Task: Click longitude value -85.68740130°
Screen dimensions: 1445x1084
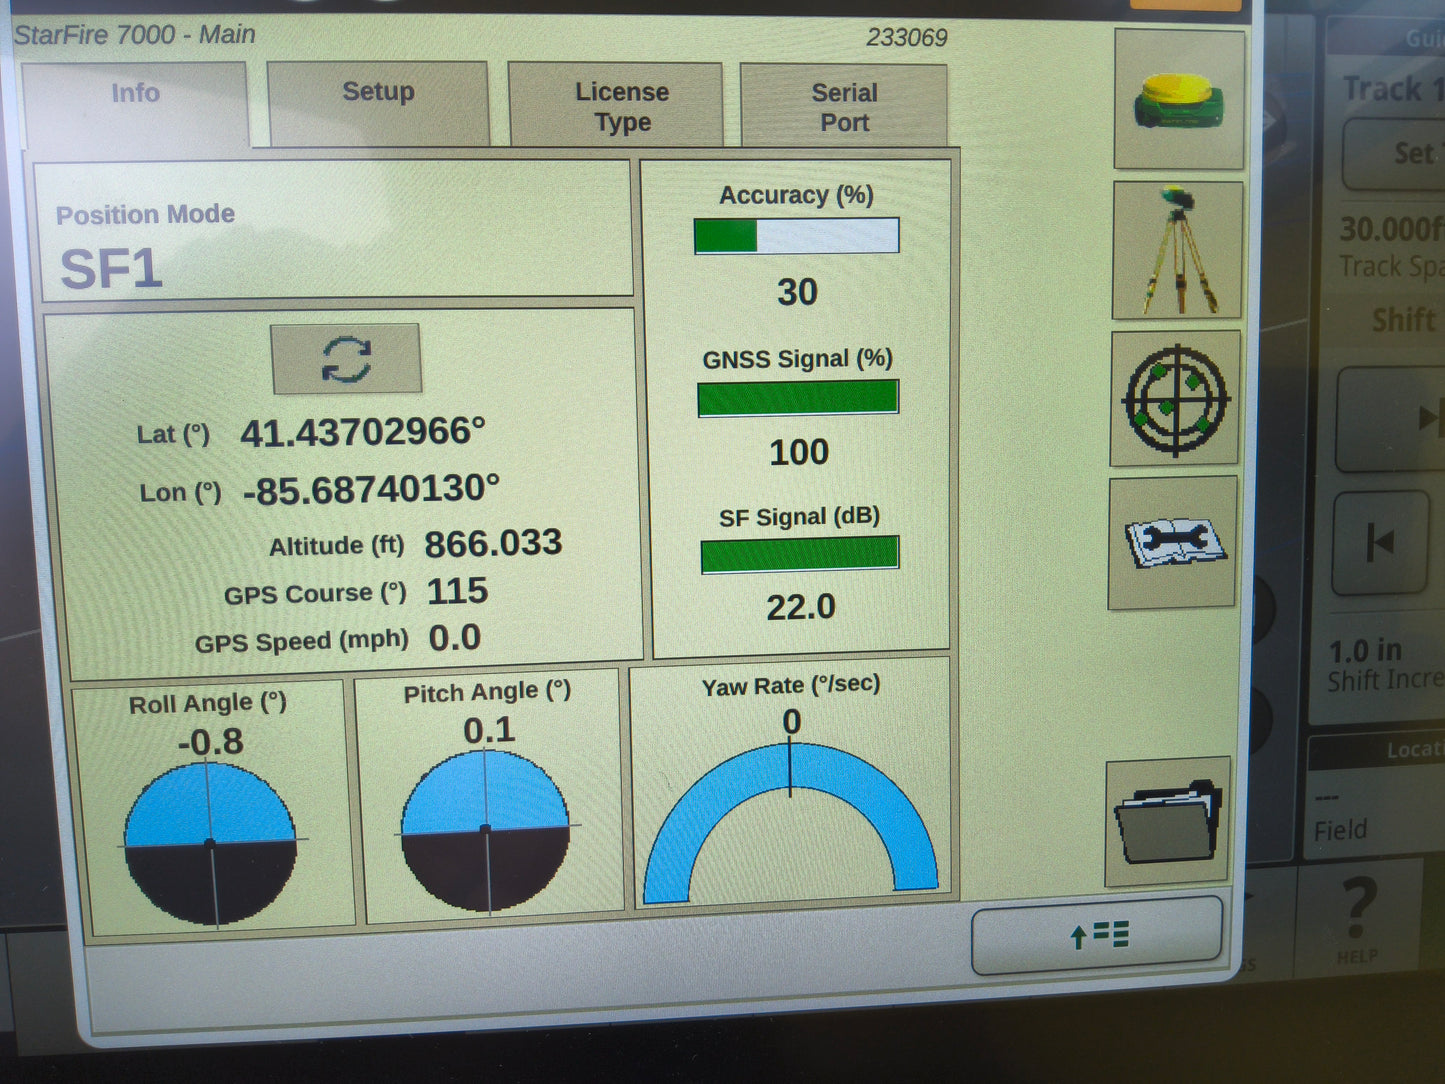Action: tap(371, 490)
